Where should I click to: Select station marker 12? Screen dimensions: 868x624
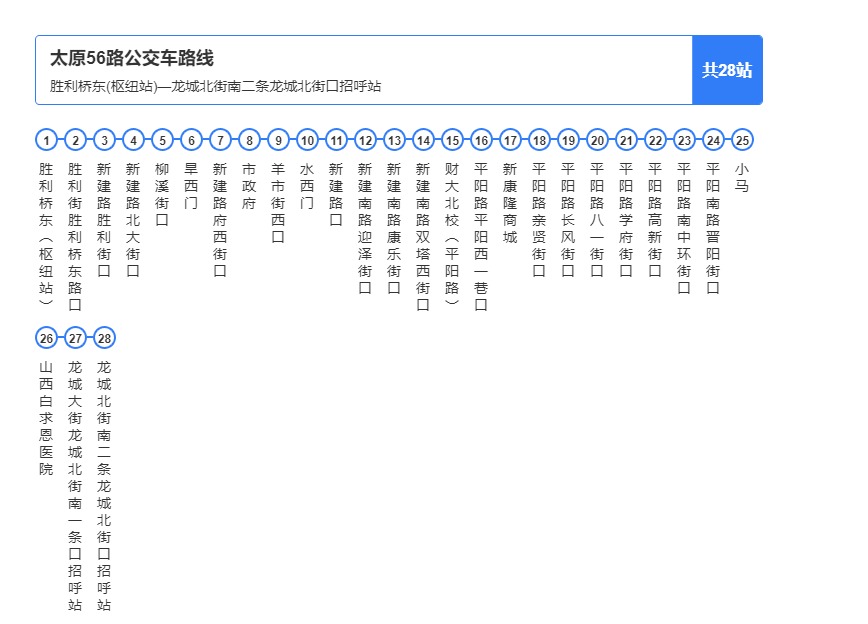point(365,140)
